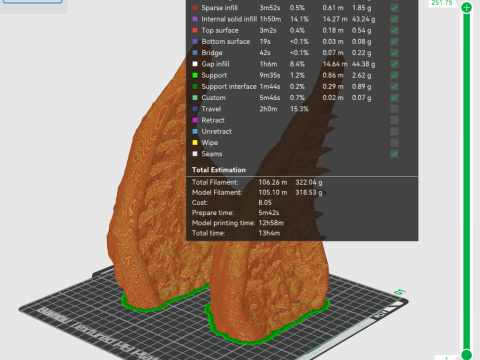
Task: Select the Bridge label
Action: [x=212, y=53]
